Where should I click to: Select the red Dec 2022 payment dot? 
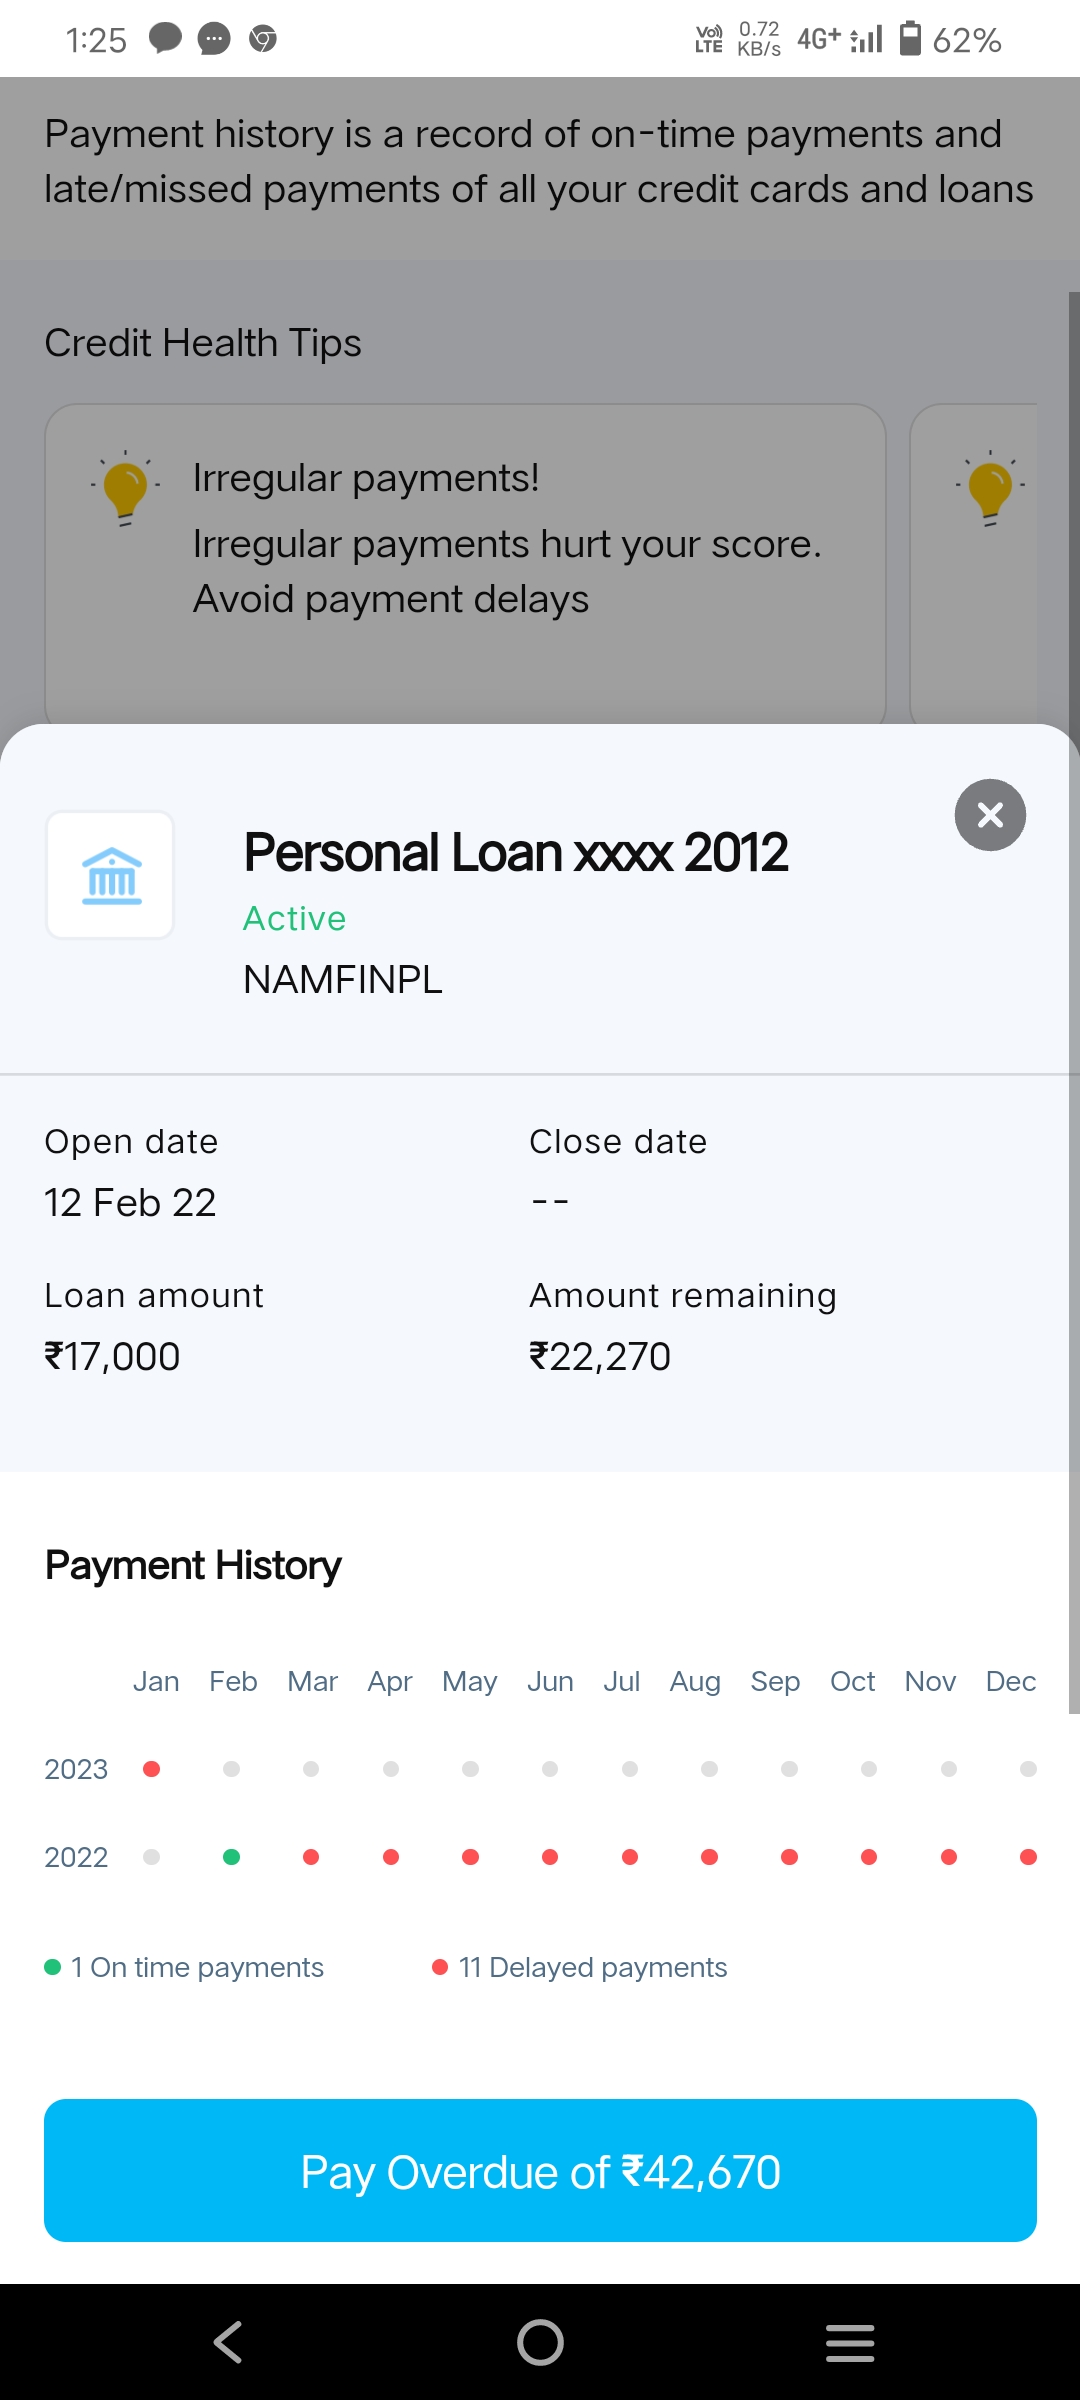click(1027, 1857)
